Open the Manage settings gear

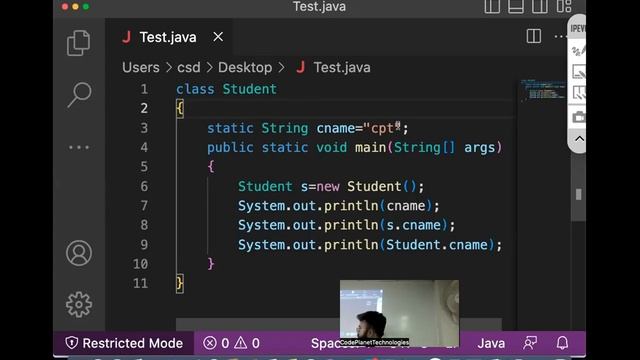tap(79, 304)
